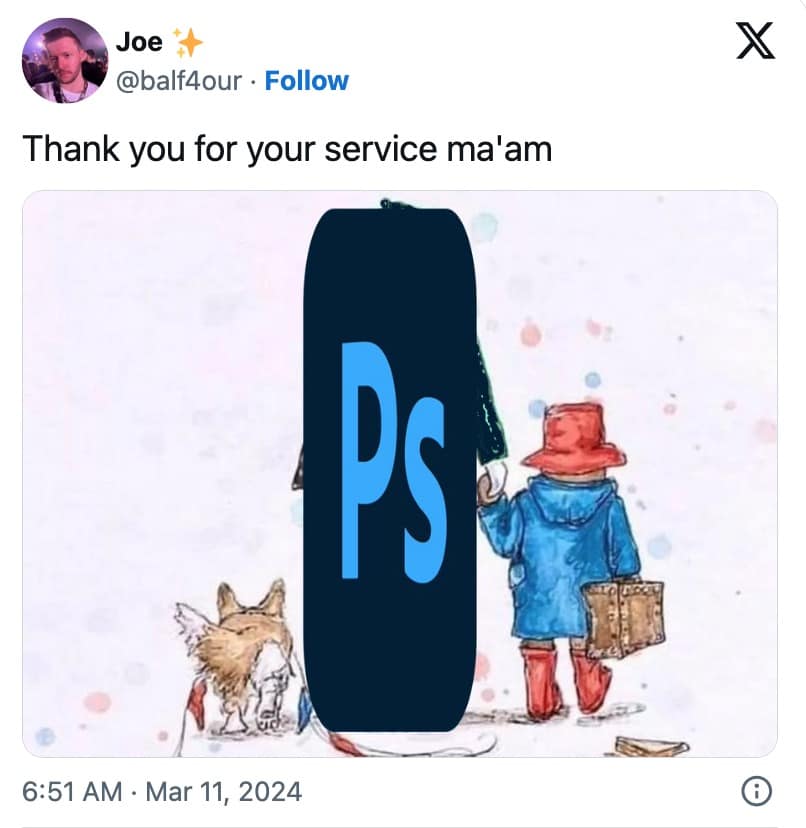The width and height of the screenshot is (806, 828).
Task: Click the tweet text about service ma'am
Action: [287, 149]
